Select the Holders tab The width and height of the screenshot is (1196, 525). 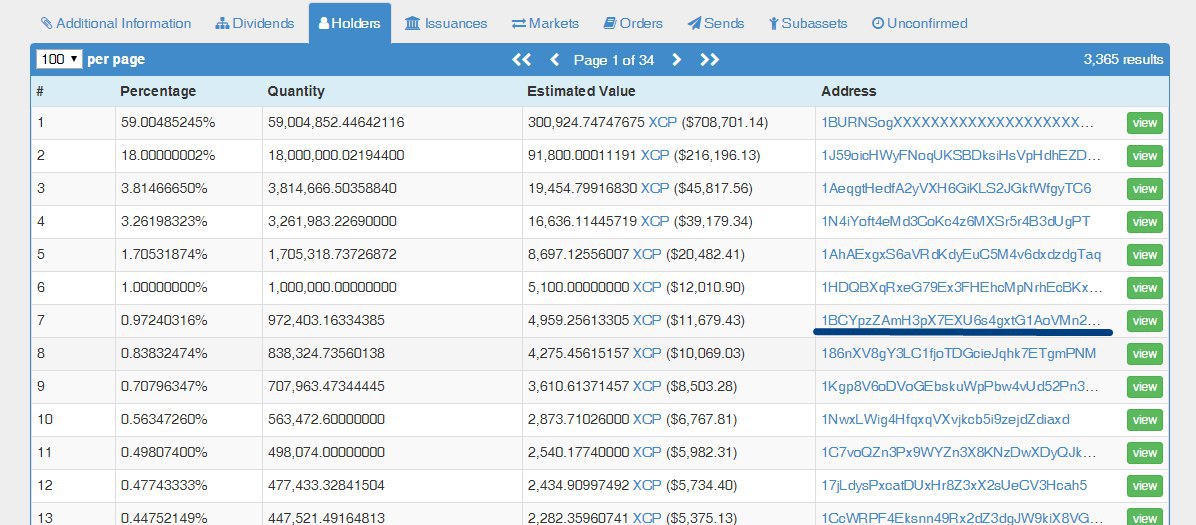(349, 23)
